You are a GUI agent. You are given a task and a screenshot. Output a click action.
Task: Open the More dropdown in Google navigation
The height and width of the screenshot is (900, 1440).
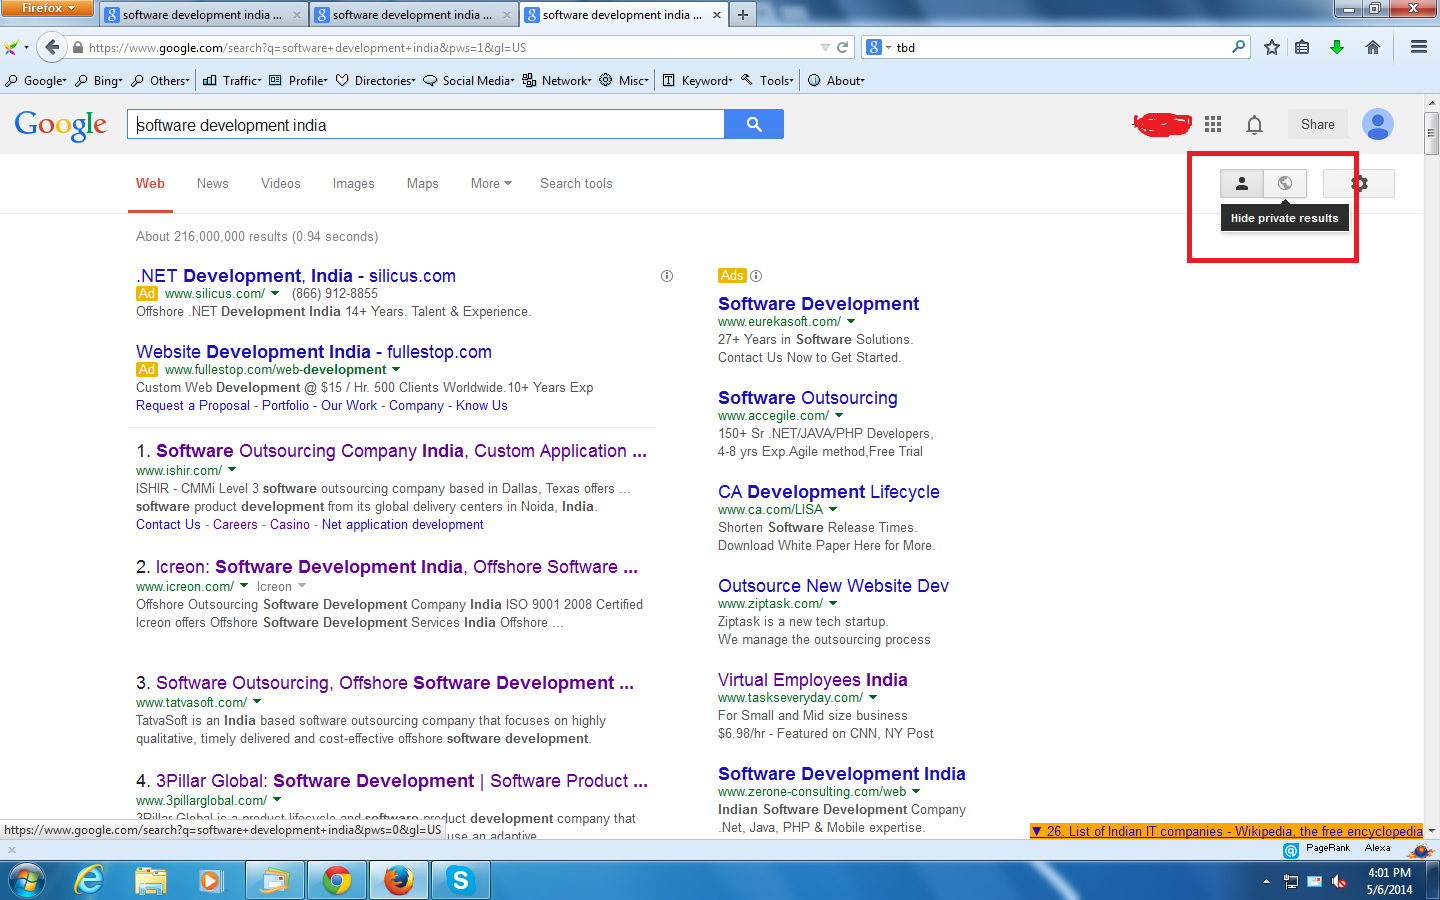tap(489, 183)
